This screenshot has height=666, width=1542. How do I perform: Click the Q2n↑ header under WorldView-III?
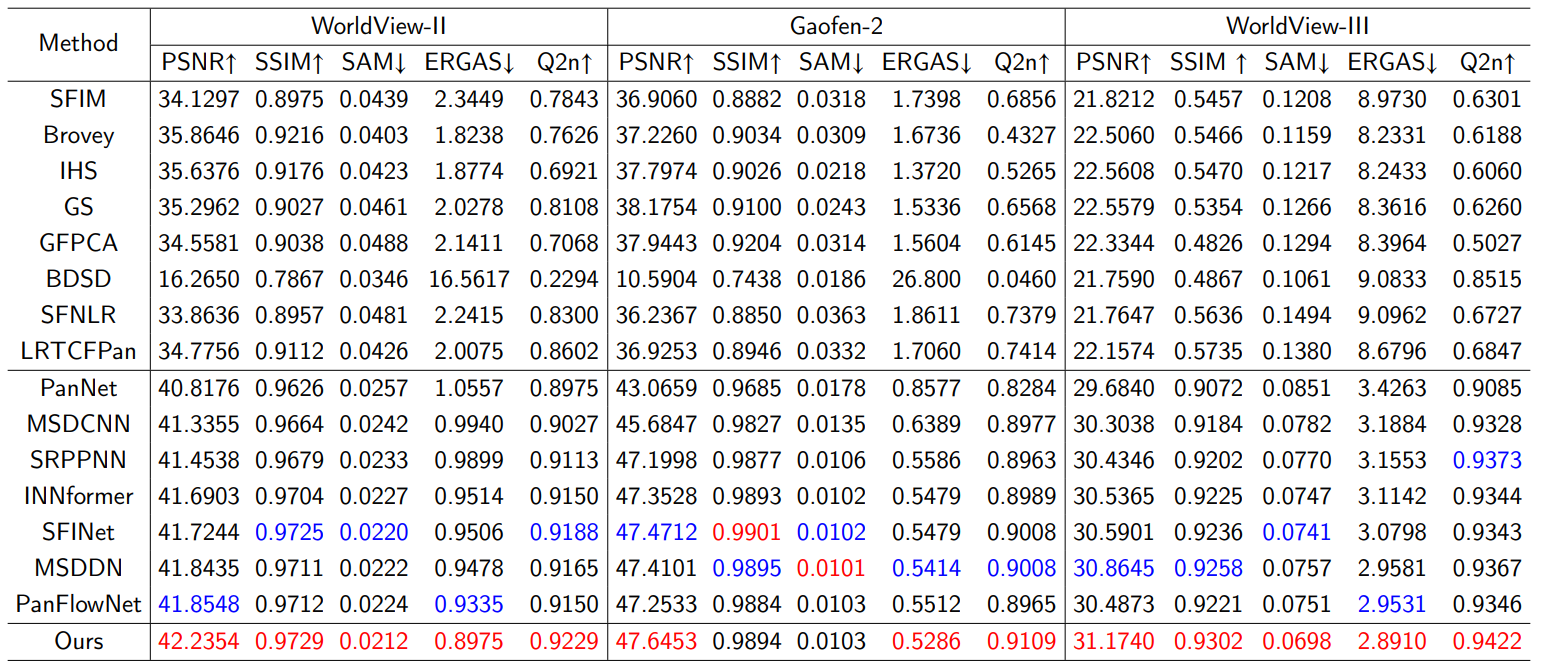coord(1487,63)
